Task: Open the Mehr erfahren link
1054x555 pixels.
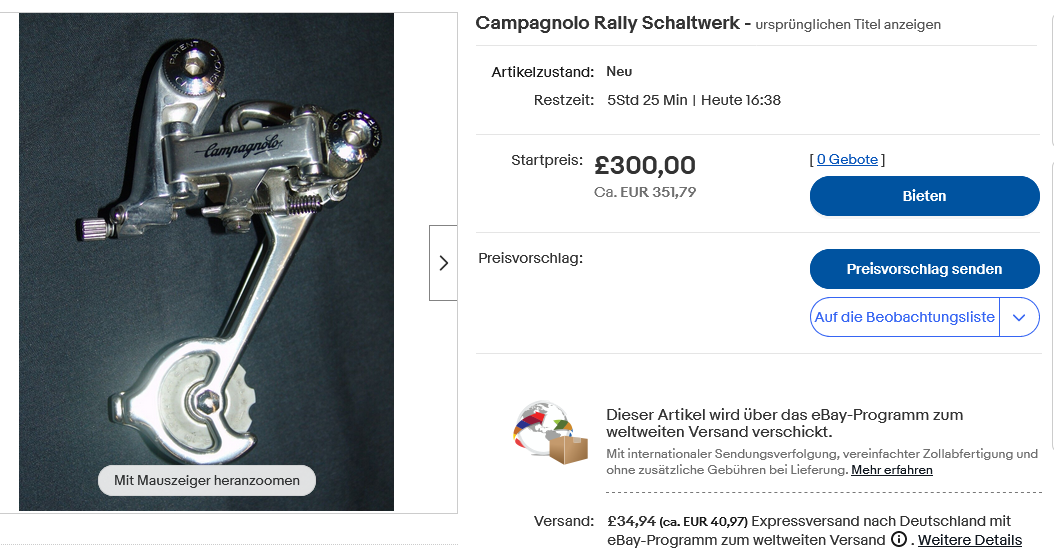Action: pyautogui.click(x=892, y=470)
